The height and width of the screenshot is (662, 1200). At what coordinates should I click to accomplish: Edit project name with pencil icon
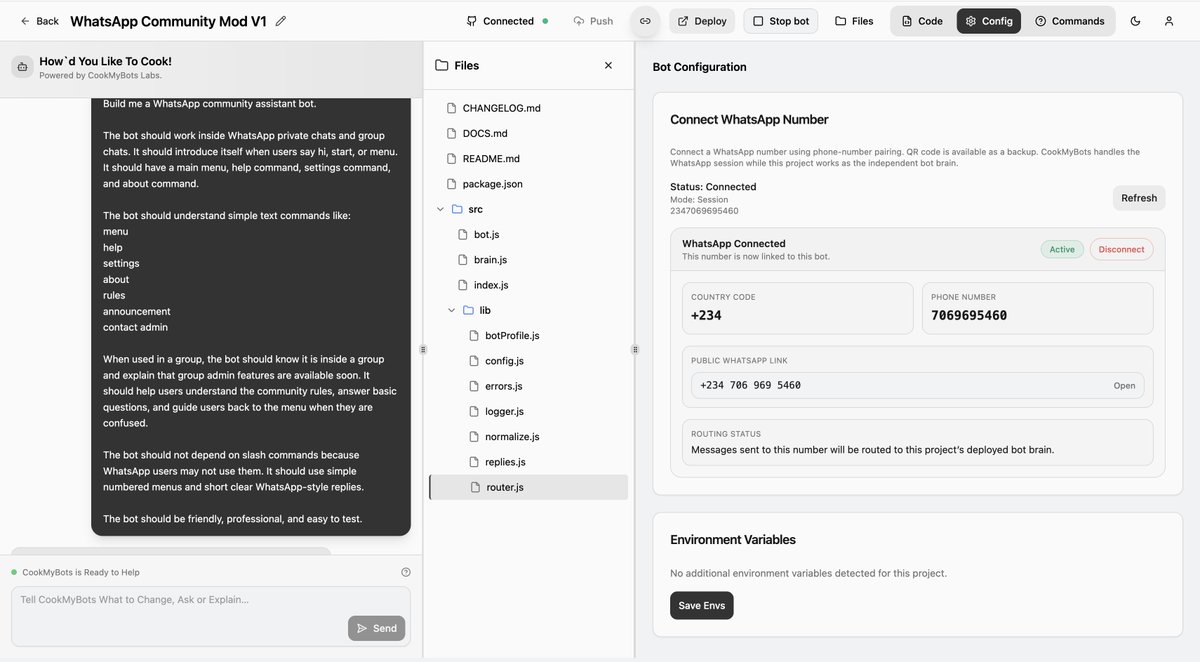(x=280, y=21)
